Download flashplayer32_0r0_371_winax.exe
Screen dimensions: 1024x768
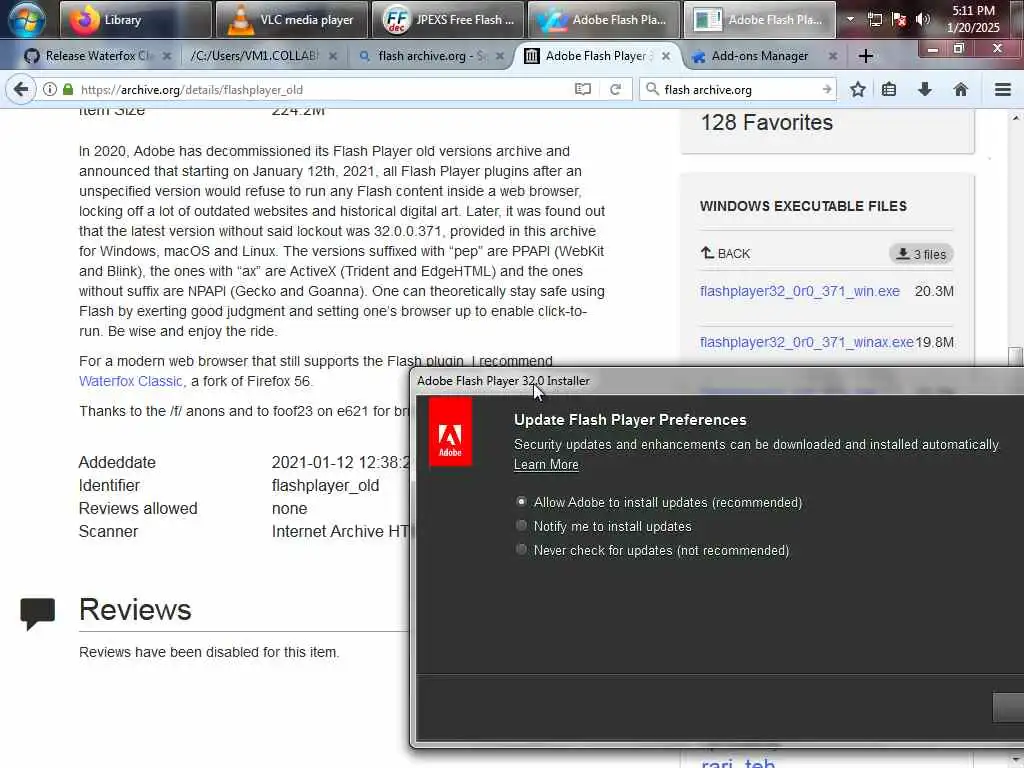[x=807, y=342]
